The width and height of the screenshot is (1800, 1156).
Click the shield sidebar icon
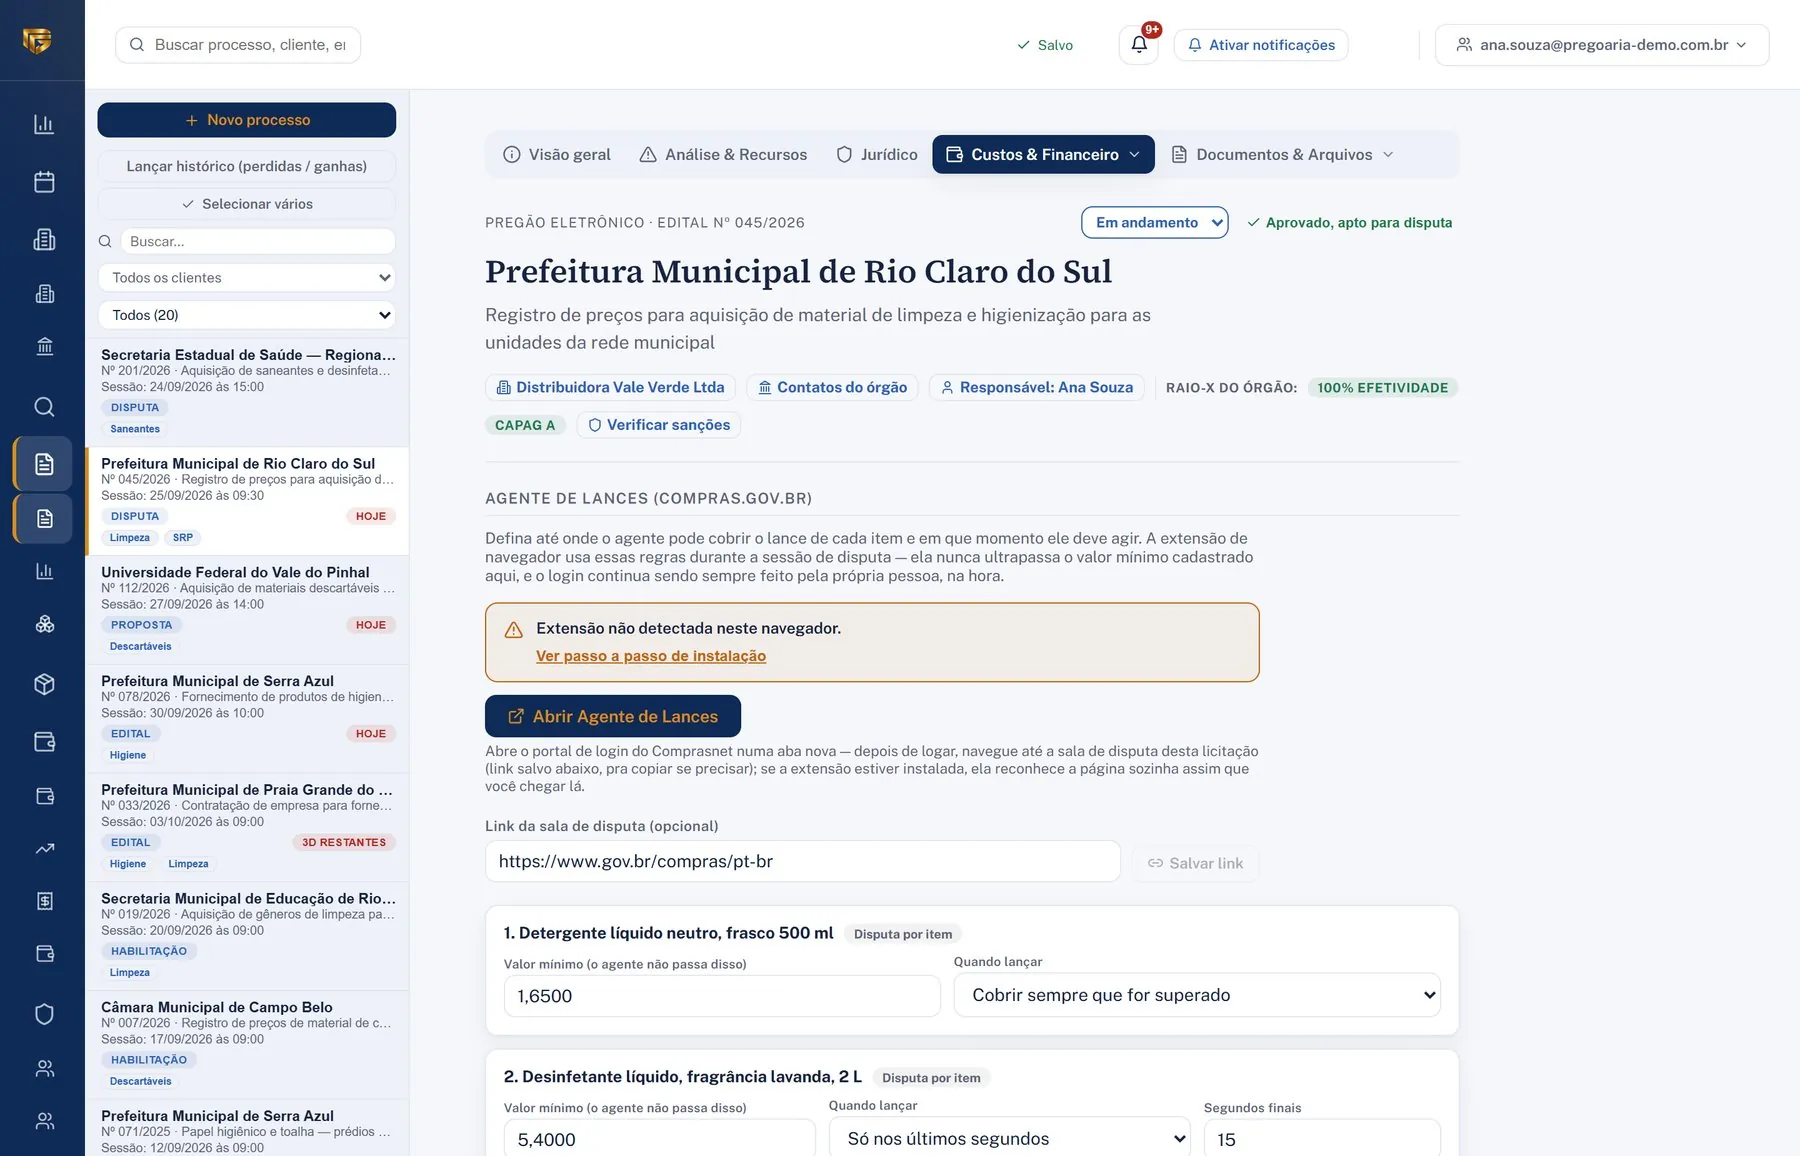tap(44, 1014)
